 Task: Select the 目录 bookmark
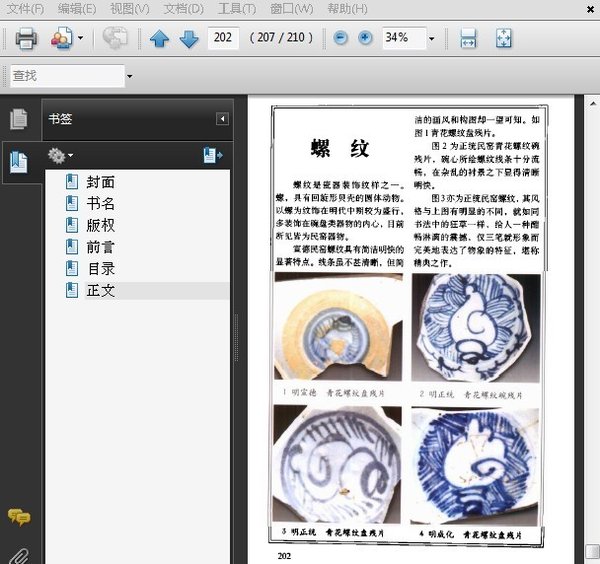(x=100, y=269)
